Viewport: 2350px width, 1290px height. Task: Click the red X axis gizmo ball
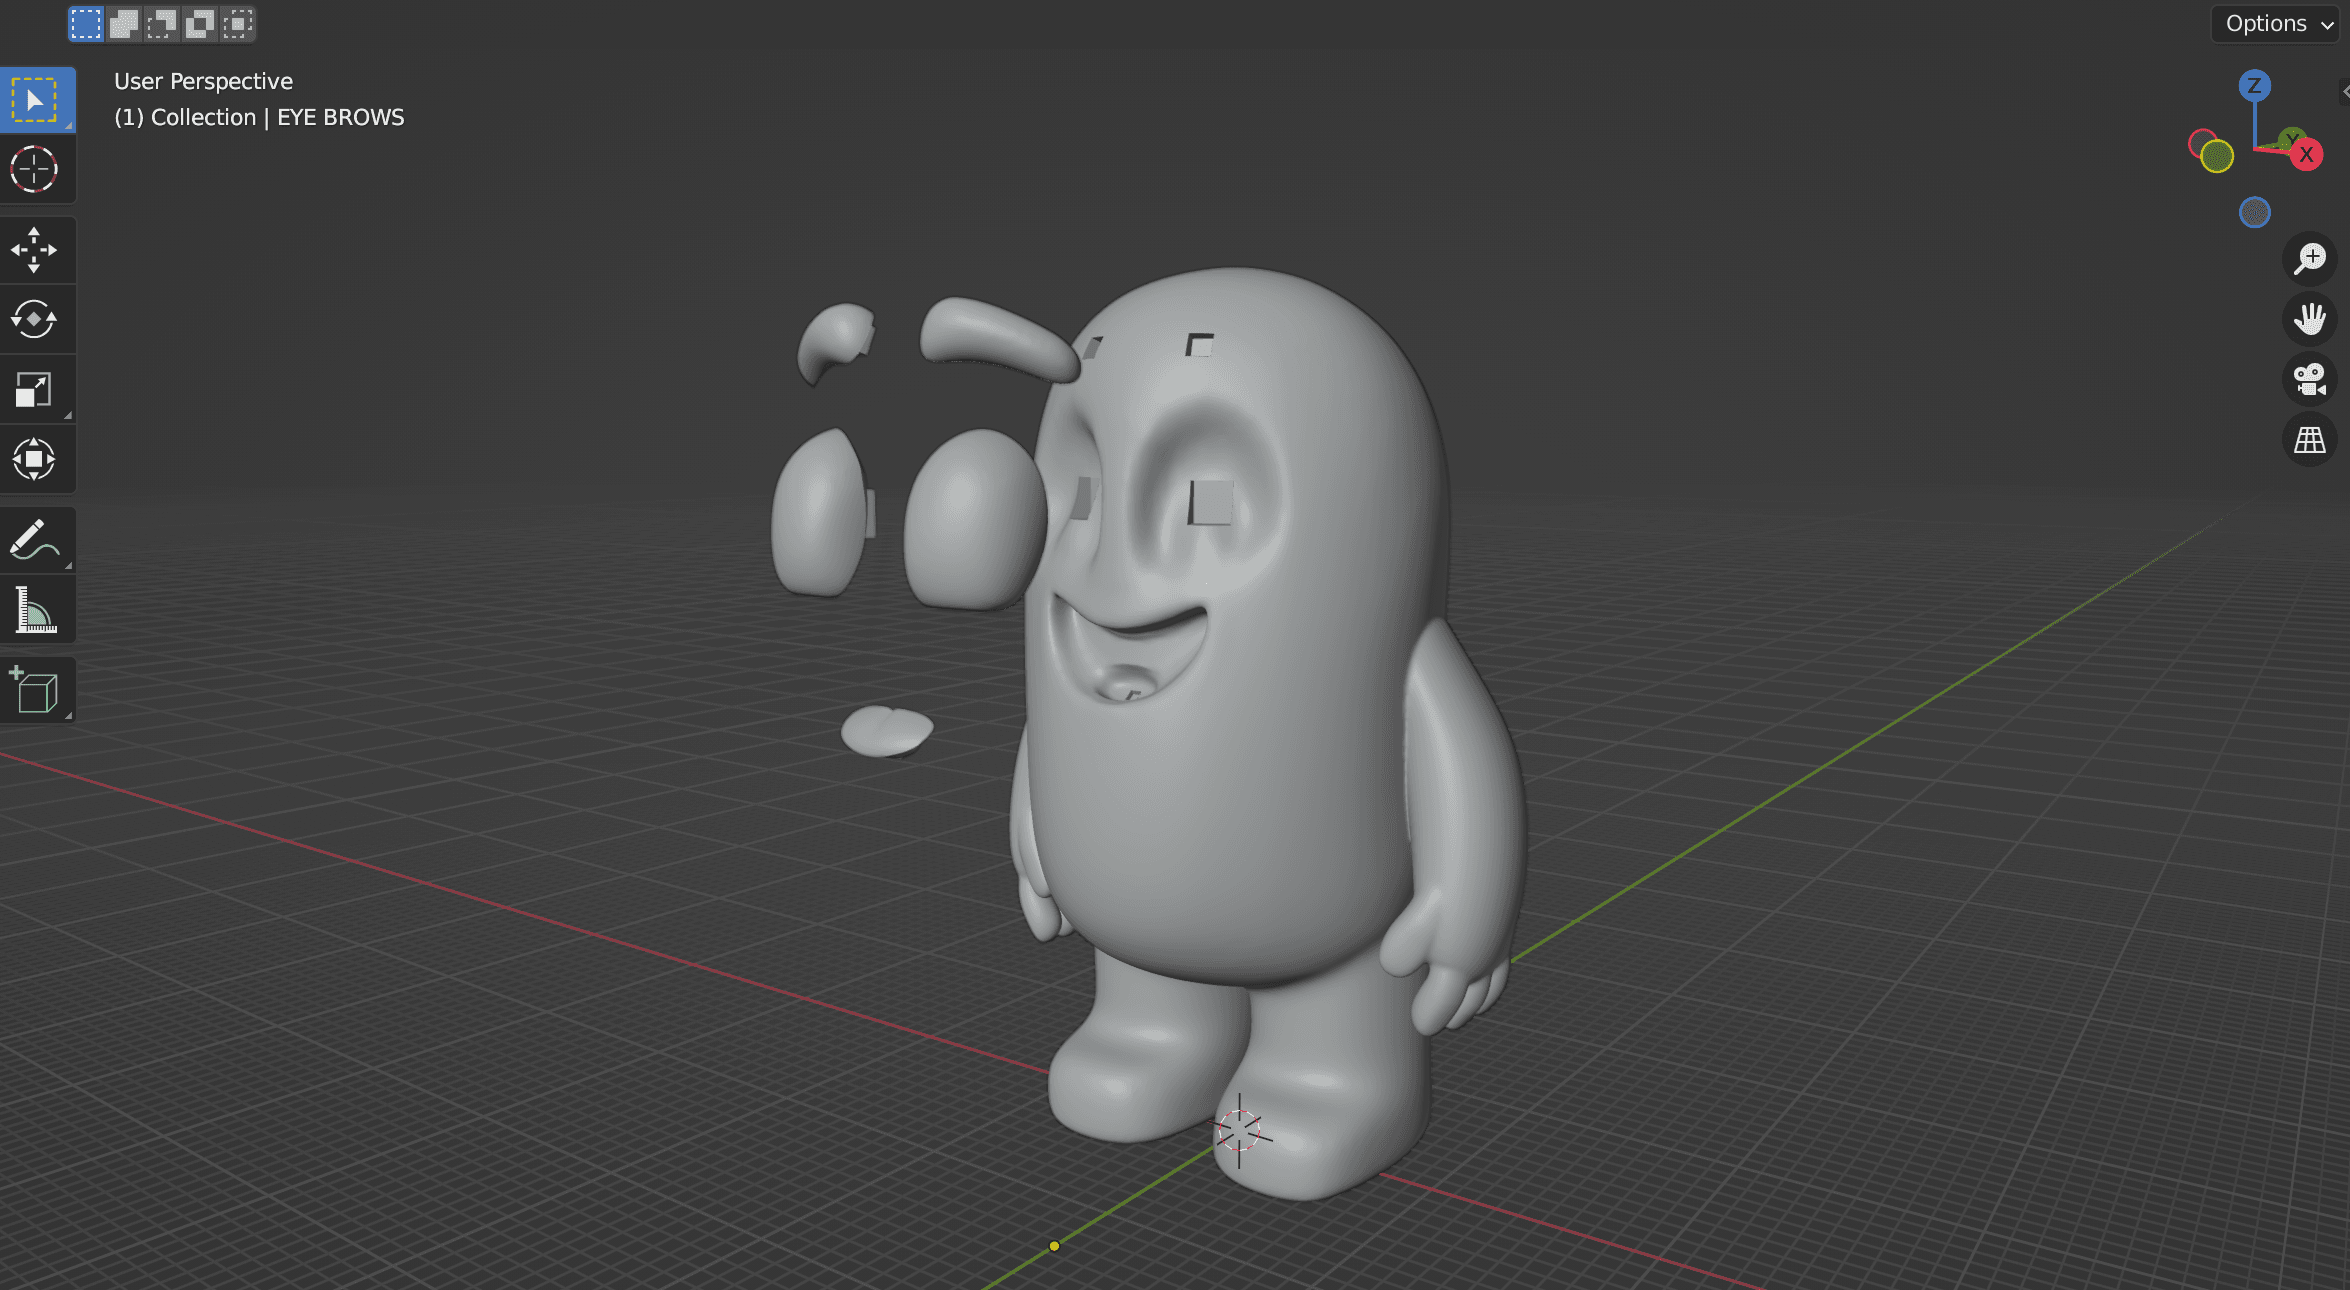click(x=2306, y=155)
